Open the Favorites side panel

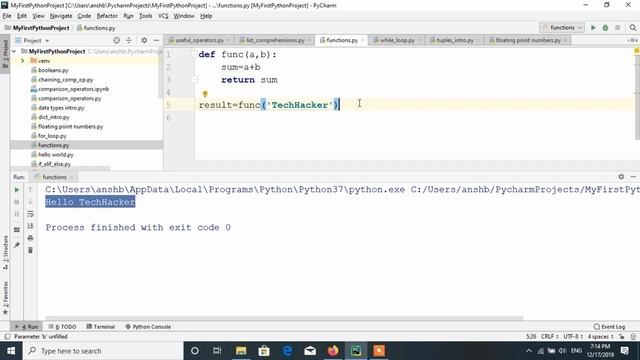(x=5, y=298)
